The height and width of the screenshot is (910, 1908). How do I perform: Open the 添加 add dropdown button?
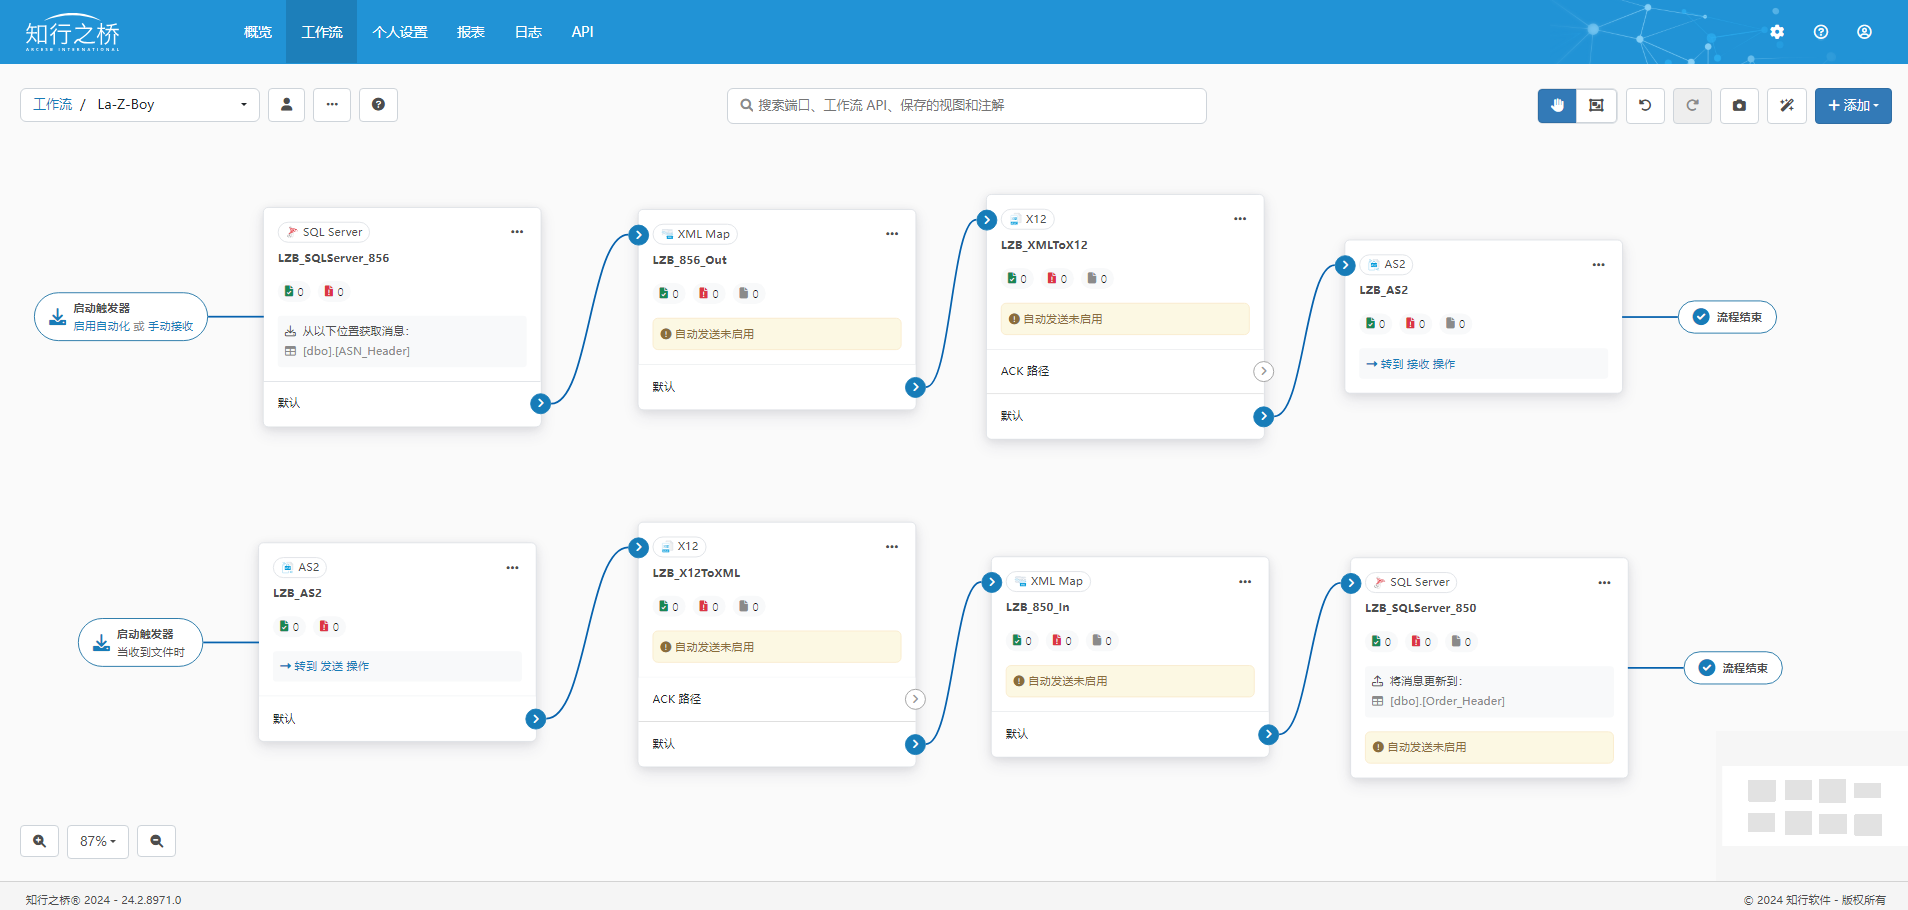point(1853,105)
